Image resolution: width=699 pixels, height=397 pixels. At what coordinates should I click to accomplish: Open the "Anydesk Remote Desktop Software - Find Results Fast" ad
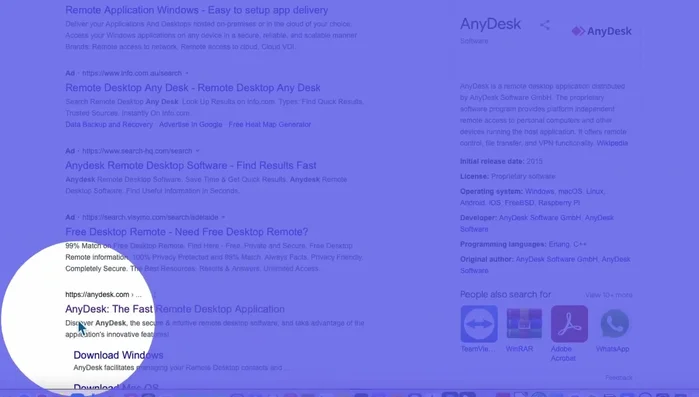(191, 165)
